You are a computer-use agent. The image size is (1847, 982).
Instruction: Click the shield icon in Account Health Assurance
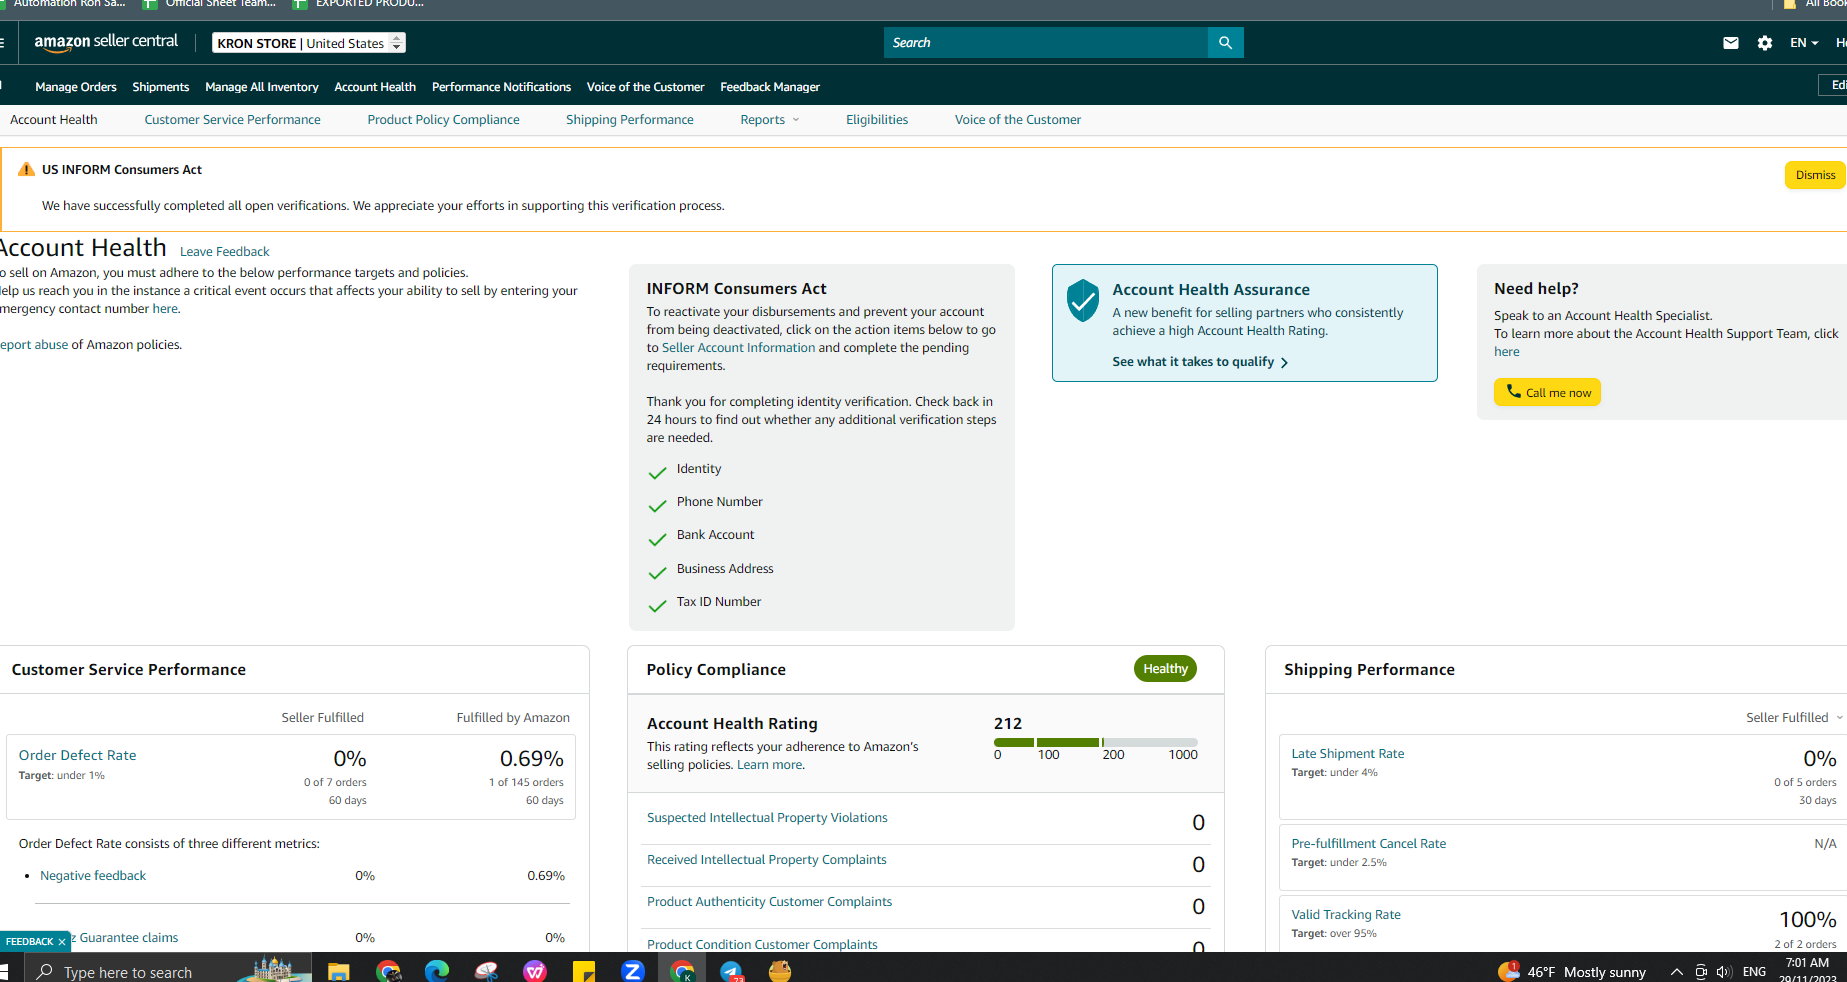tap(1083, 300)
